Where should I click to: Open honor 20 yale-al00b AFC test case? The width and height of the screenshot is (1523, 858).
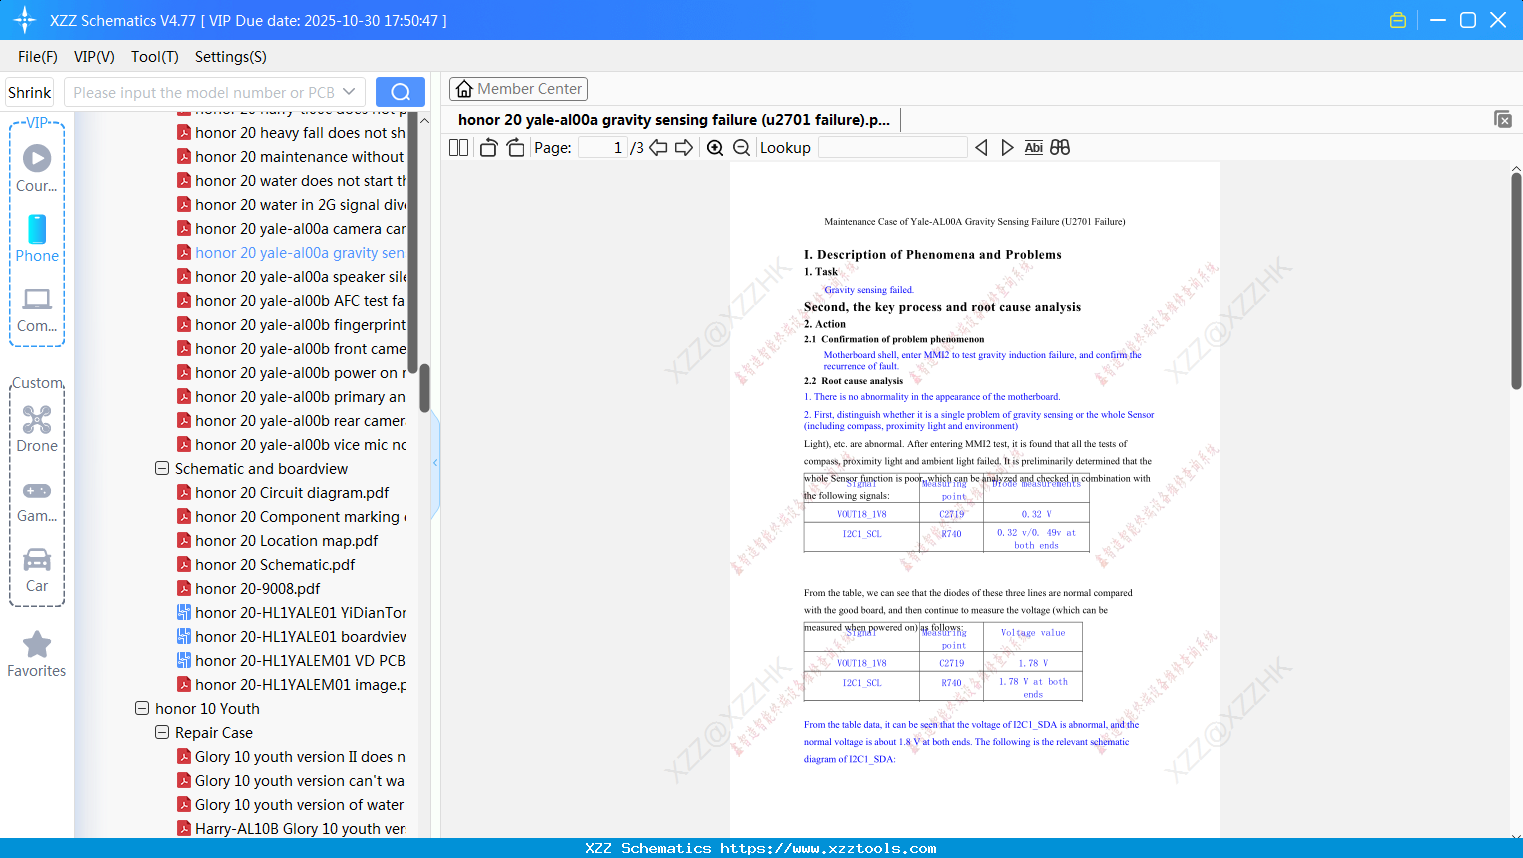pos(300,300)
